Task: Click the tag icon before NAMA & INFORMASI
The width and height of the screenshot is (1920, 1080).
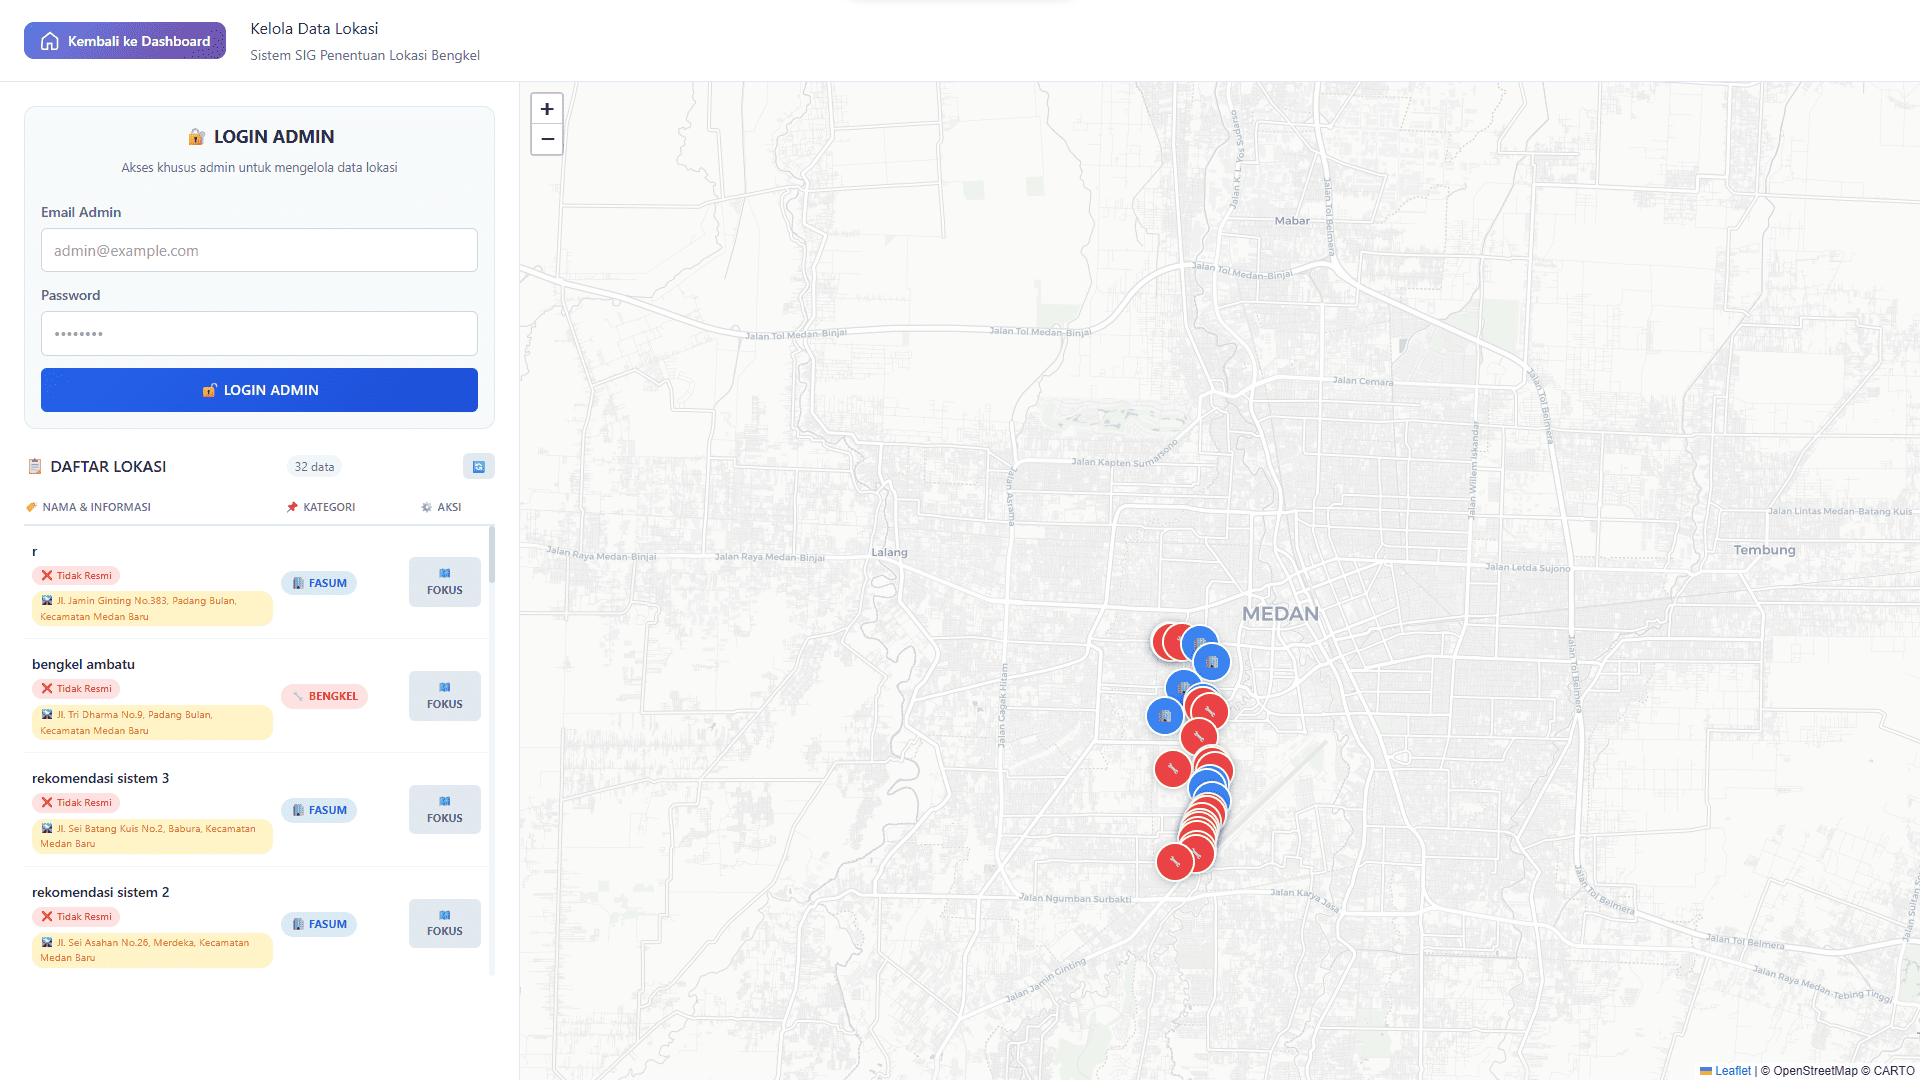Action: coord(31,507)
